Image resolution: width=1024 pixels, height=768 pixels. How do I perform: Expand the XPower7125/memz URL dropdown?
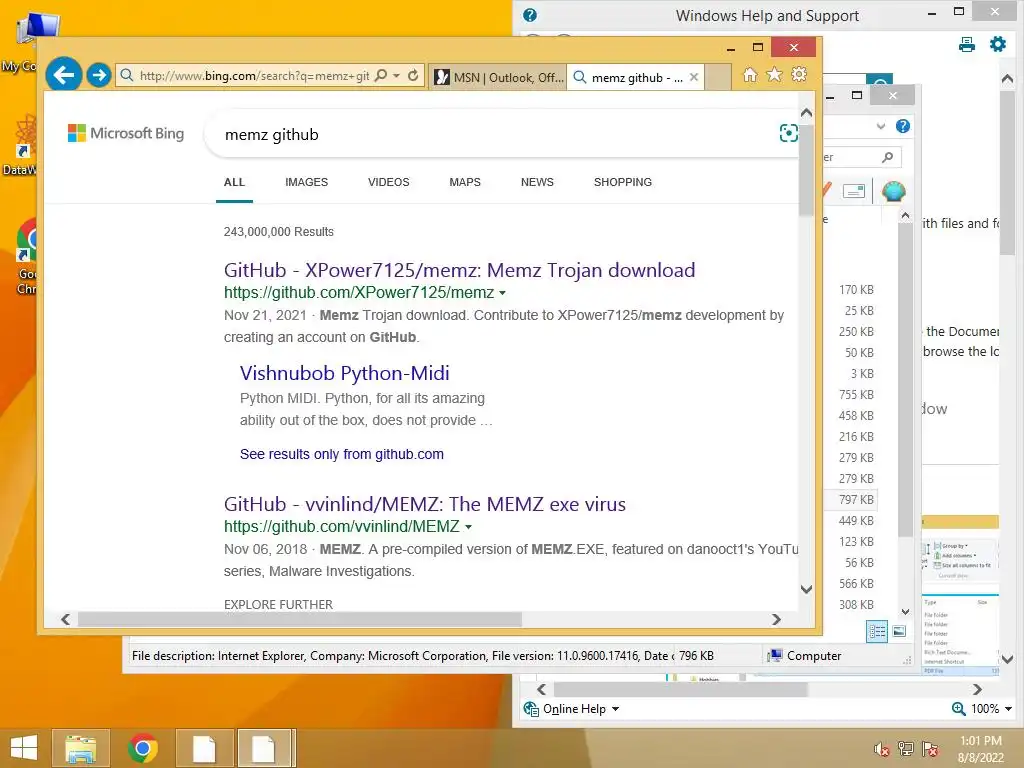click(502, 293)
